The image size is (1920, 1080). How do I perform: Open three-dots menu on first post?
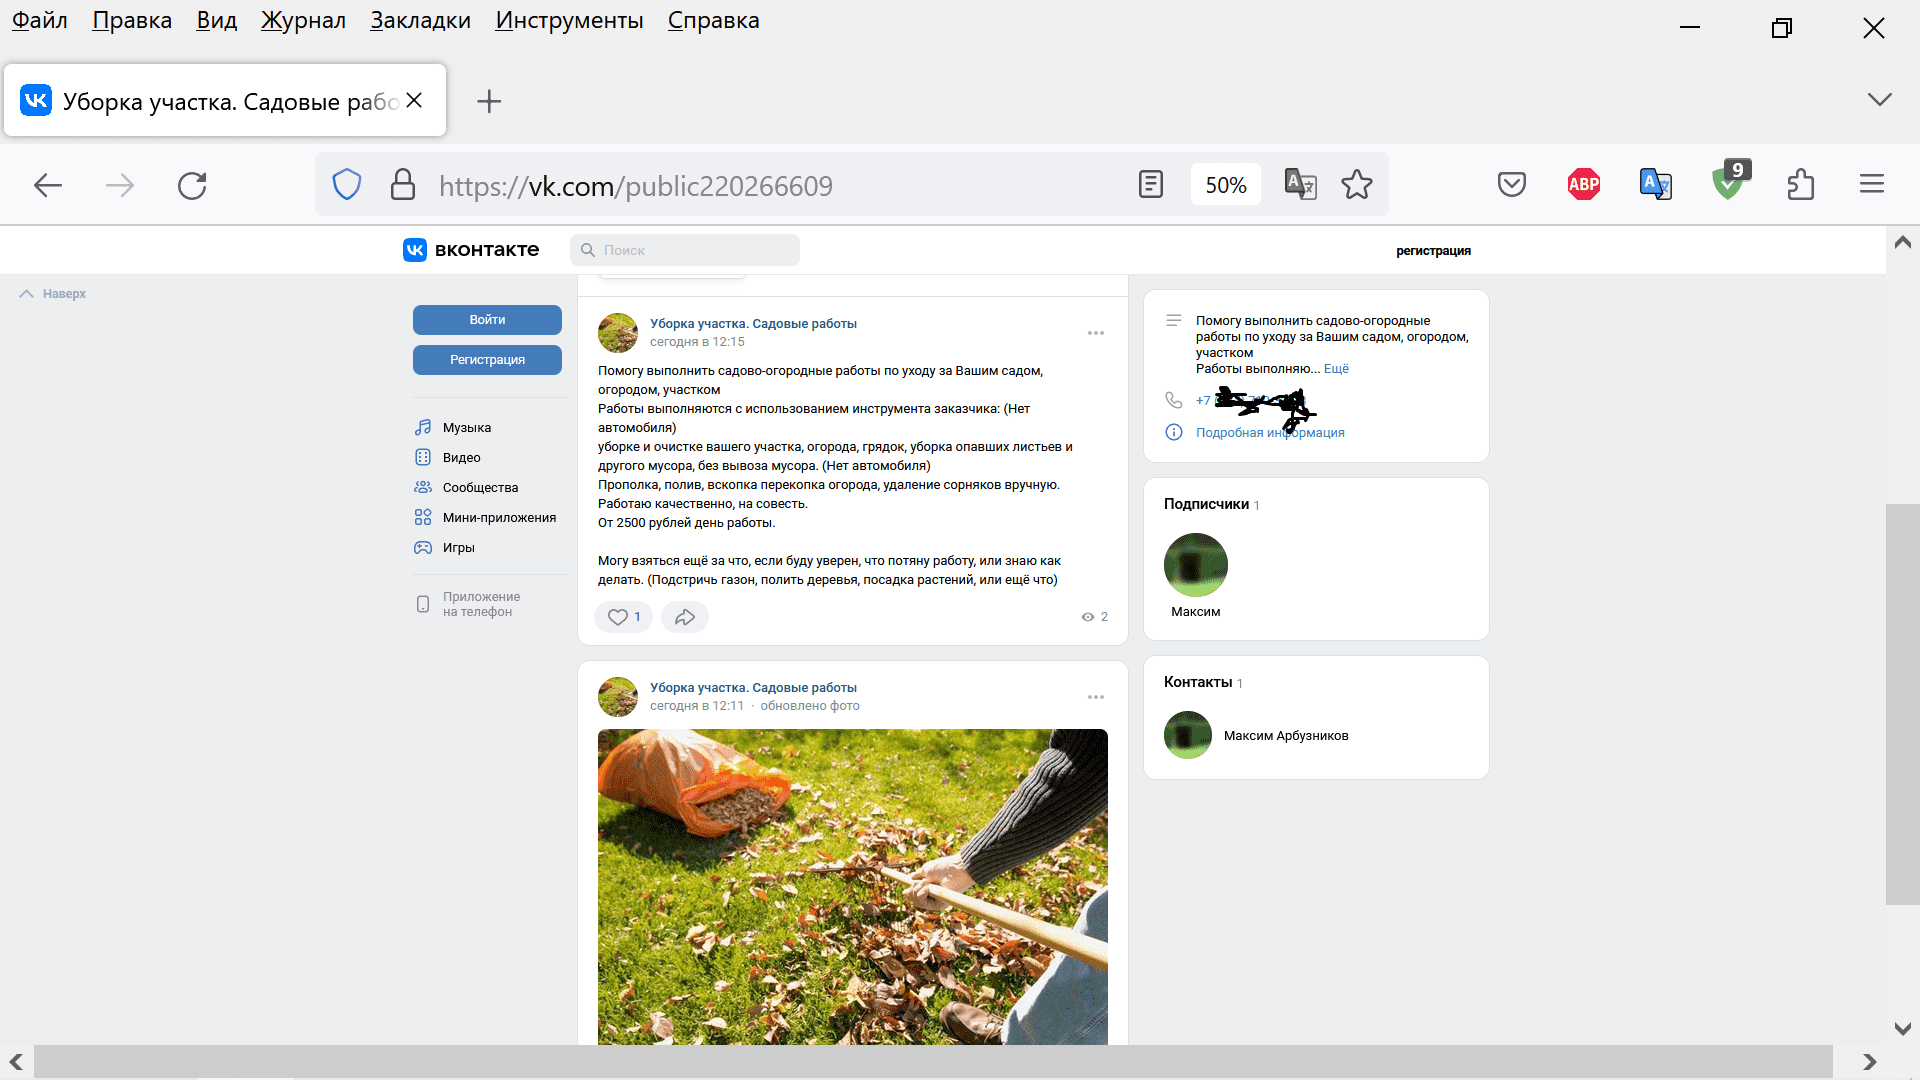pyautogui.click(x=1096, y=333)
